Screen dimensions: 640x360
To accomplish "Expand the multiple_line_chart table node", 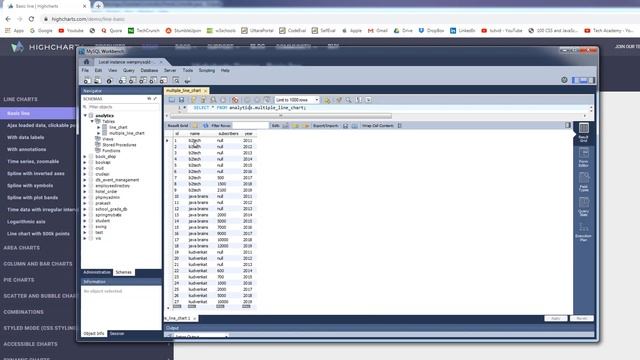I will [x=98, y=133].
